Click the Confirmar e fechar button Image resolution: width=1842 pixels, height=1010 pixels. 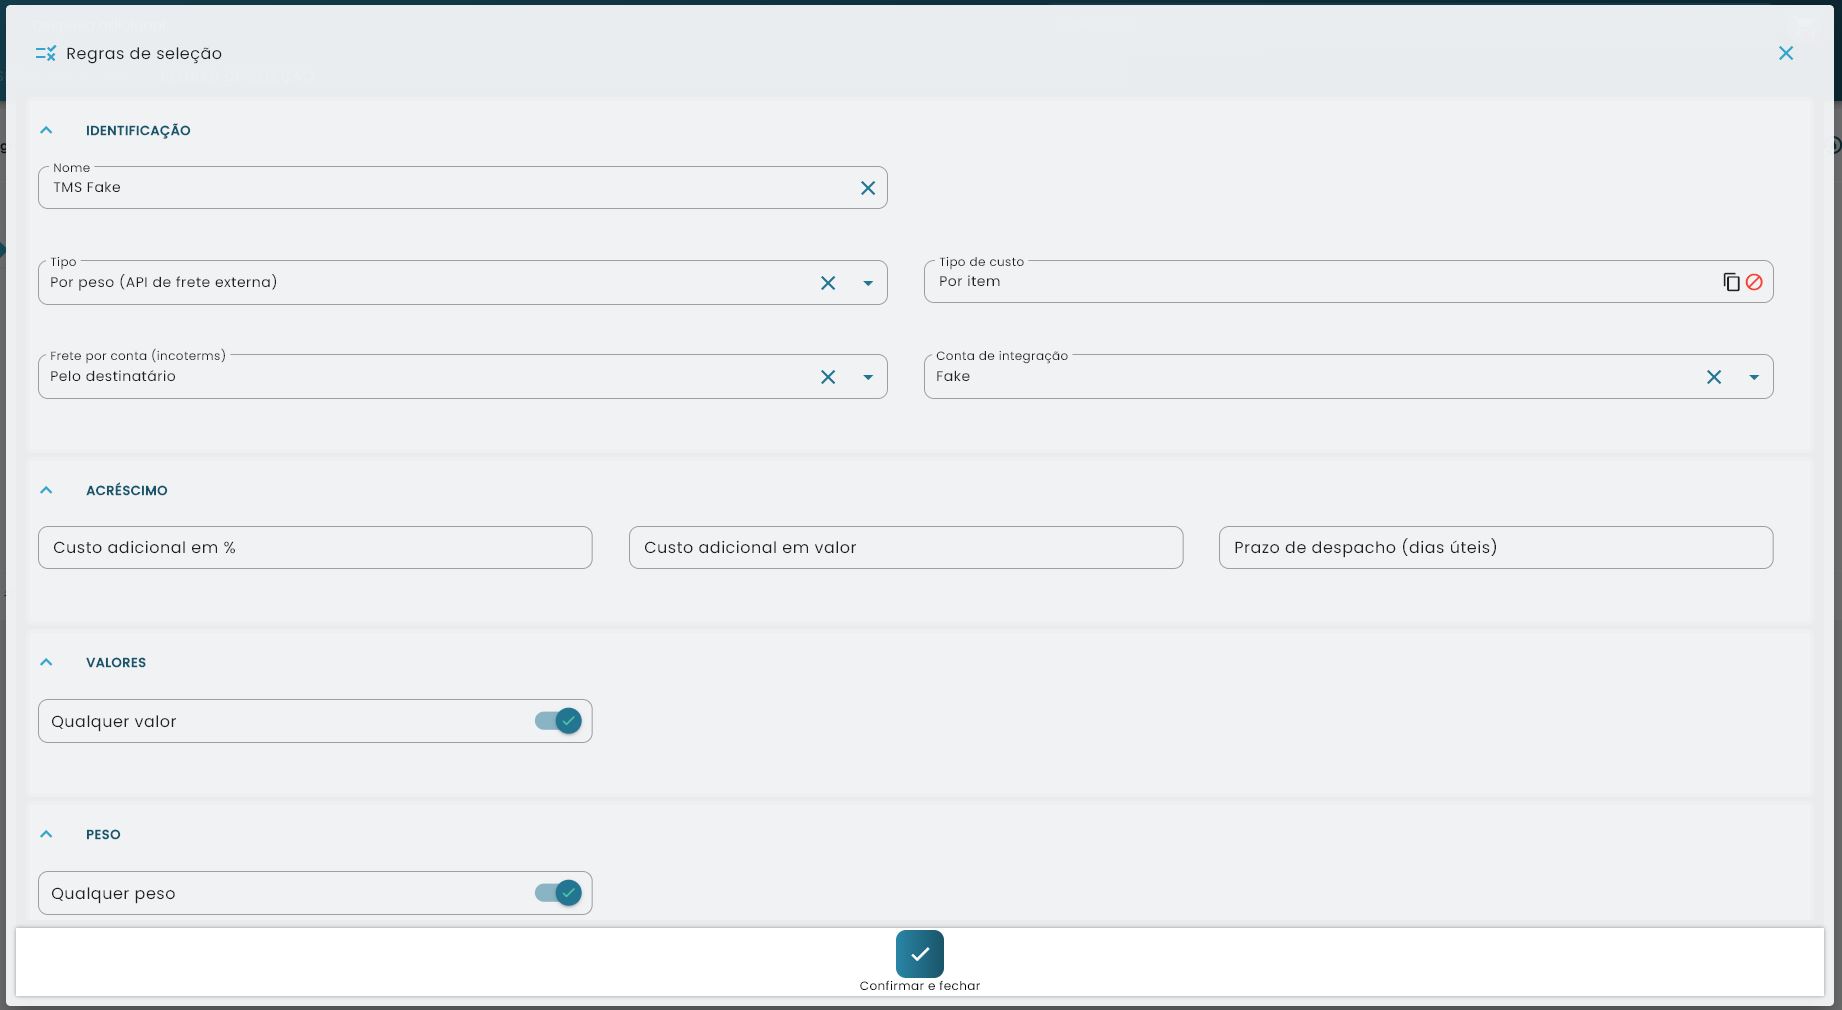[919, 961]
